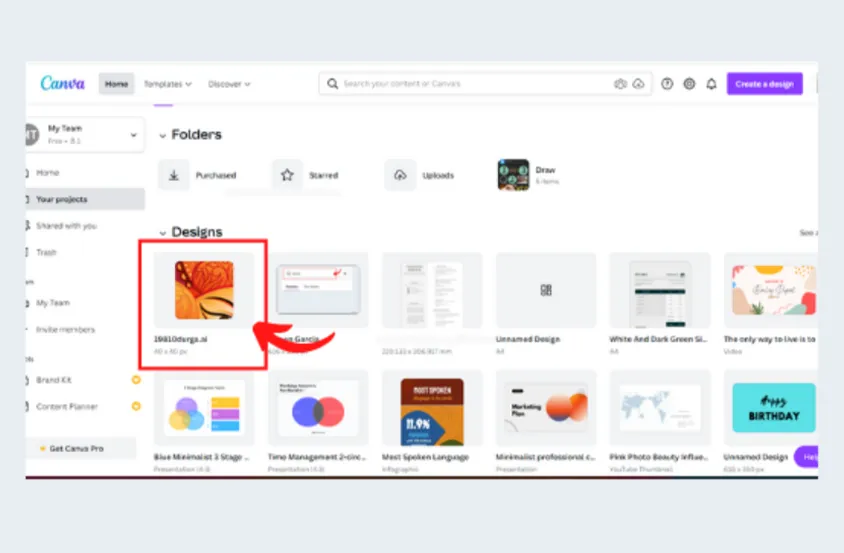This screenshot has height=553, width=844.
Task: Open the help question mark icon
Action: tap(667, 83)
